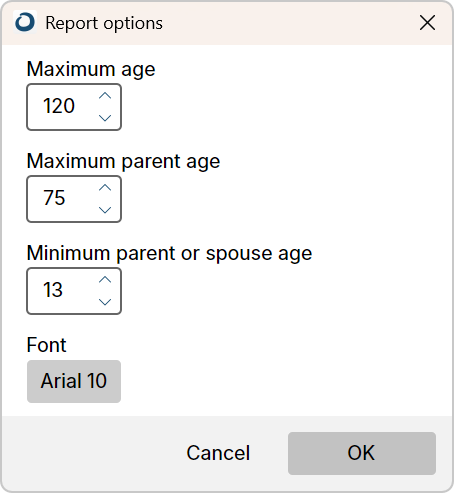Image resolution: width=454 pixels, height=493 pixels.
Task: Raise Minimum parent or spouse age value
Action: coord(105,280)
